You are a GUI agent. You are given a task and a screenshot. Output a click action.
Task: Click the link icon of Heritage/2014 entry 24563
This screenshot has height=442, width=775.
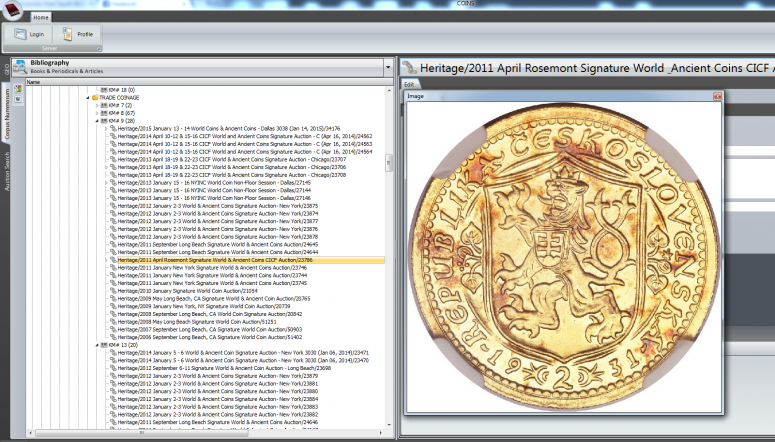coord(113,144)
